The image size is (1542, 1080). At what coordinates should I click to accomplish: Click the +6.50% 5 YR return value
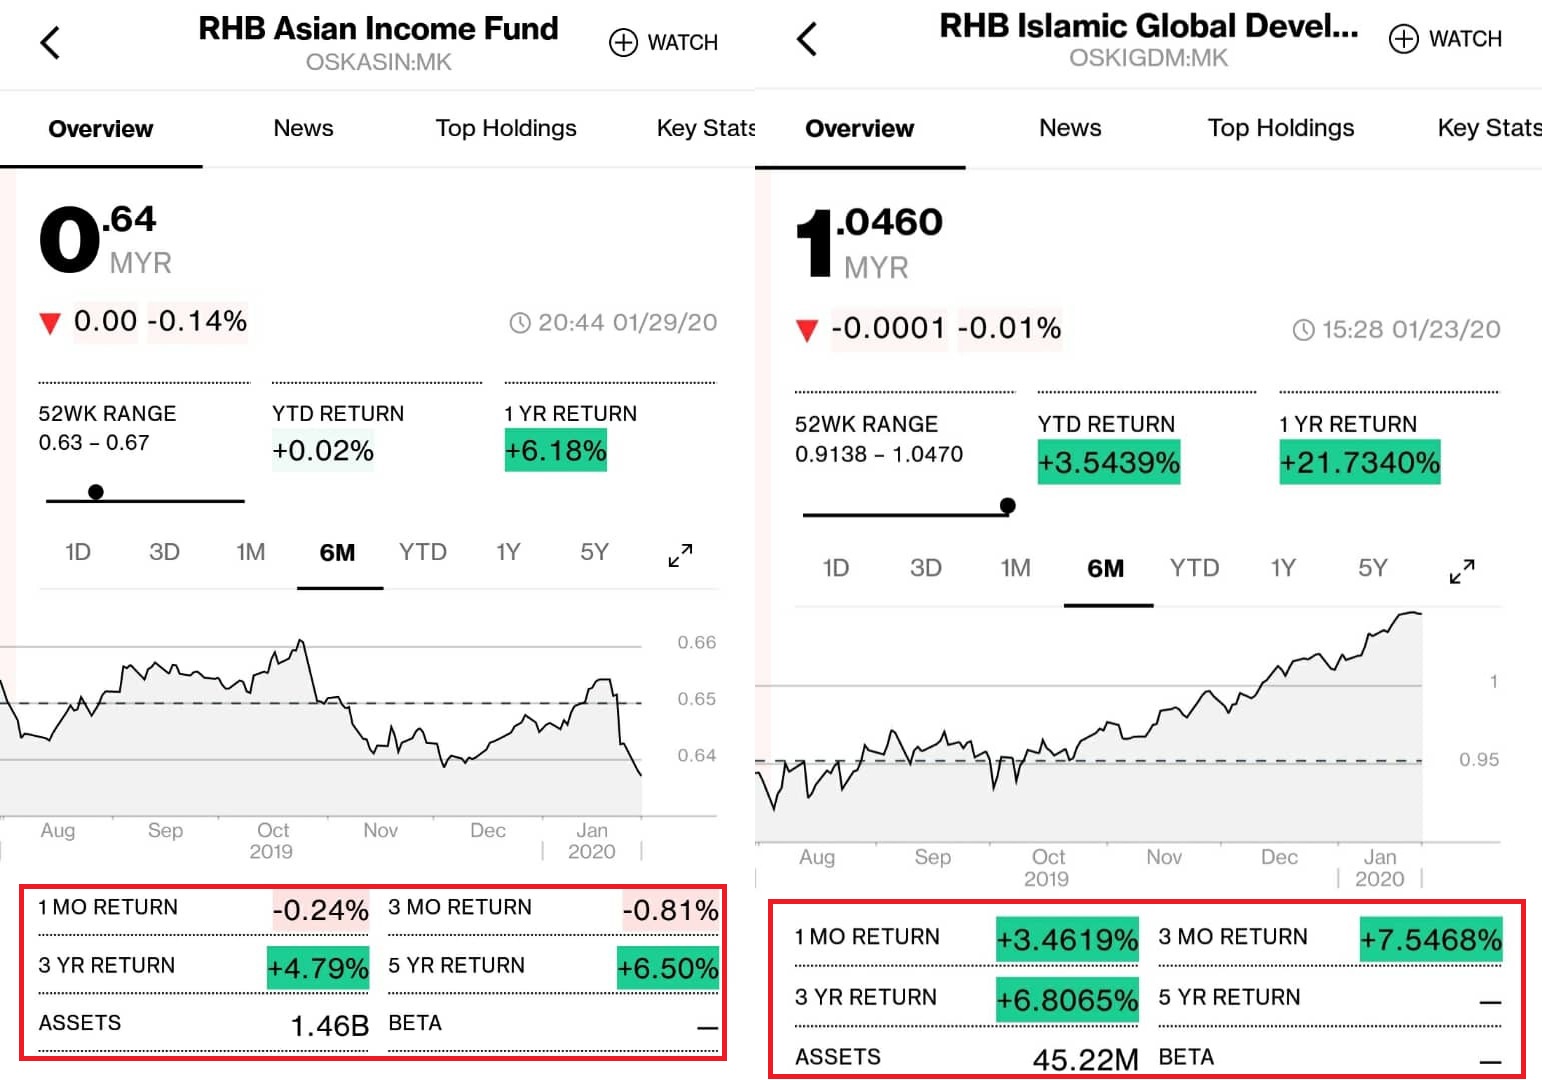tap(668, 968)
